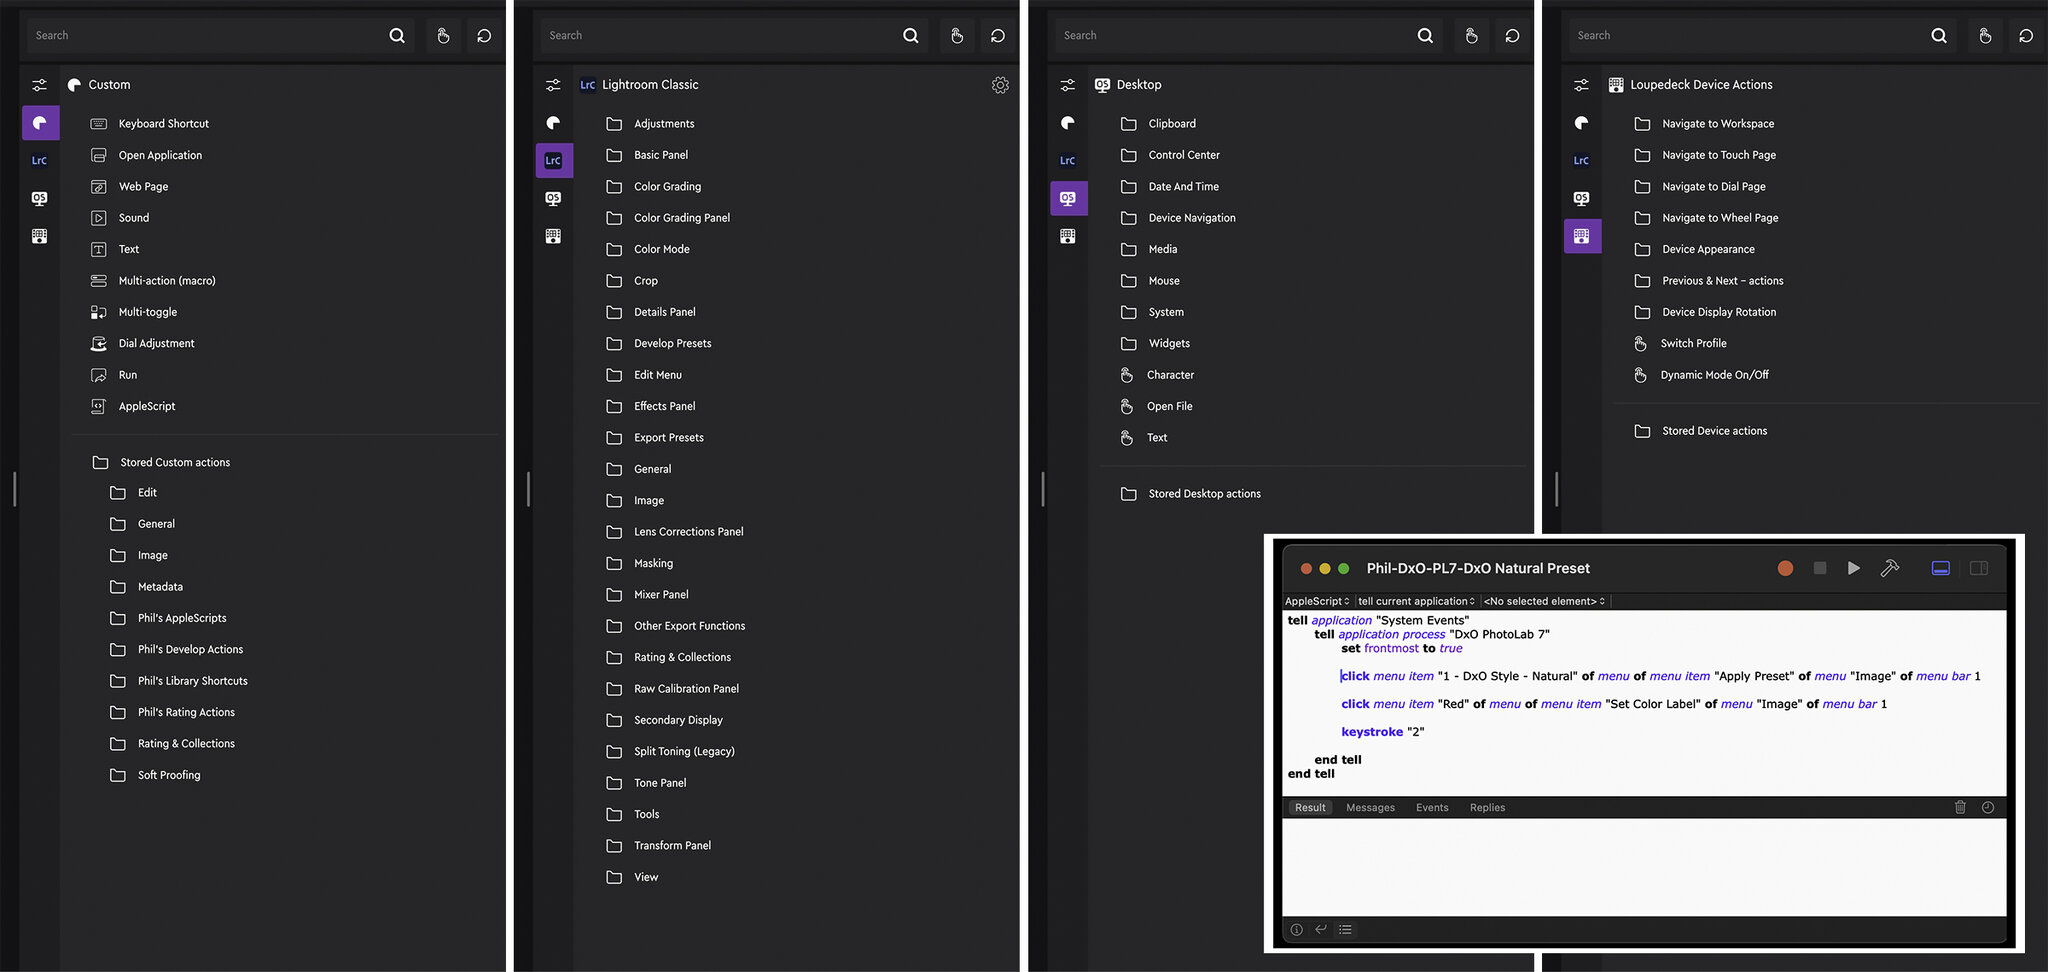Switch to the Messages tab
Screen dimensions: 2048x972
[x=1370, y=807]
